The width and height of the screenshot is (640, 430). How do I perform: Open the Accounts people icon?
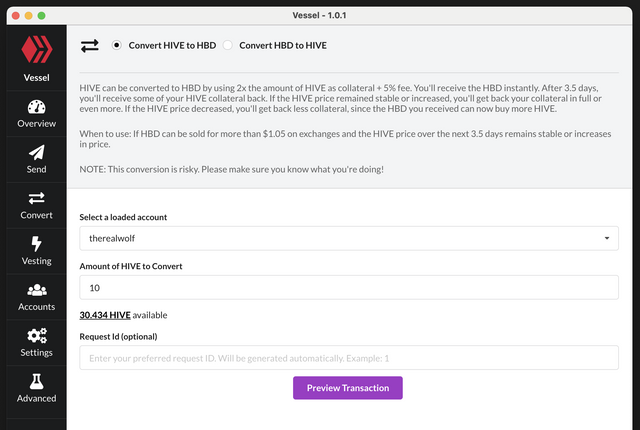pos(37,290)
